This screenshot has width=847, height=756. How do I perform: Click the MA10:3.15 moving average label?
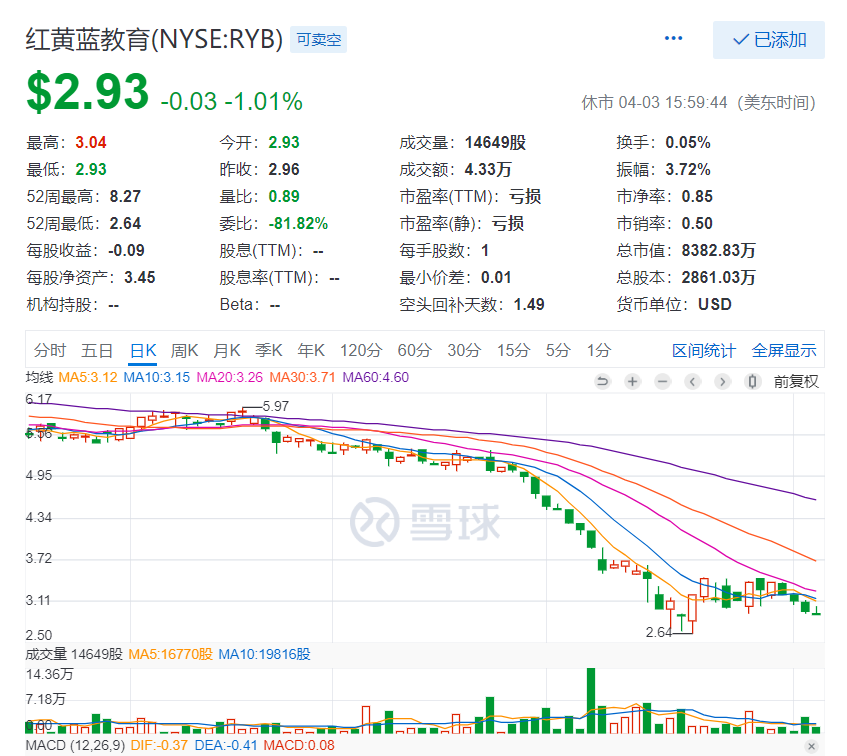pos(157,377)
